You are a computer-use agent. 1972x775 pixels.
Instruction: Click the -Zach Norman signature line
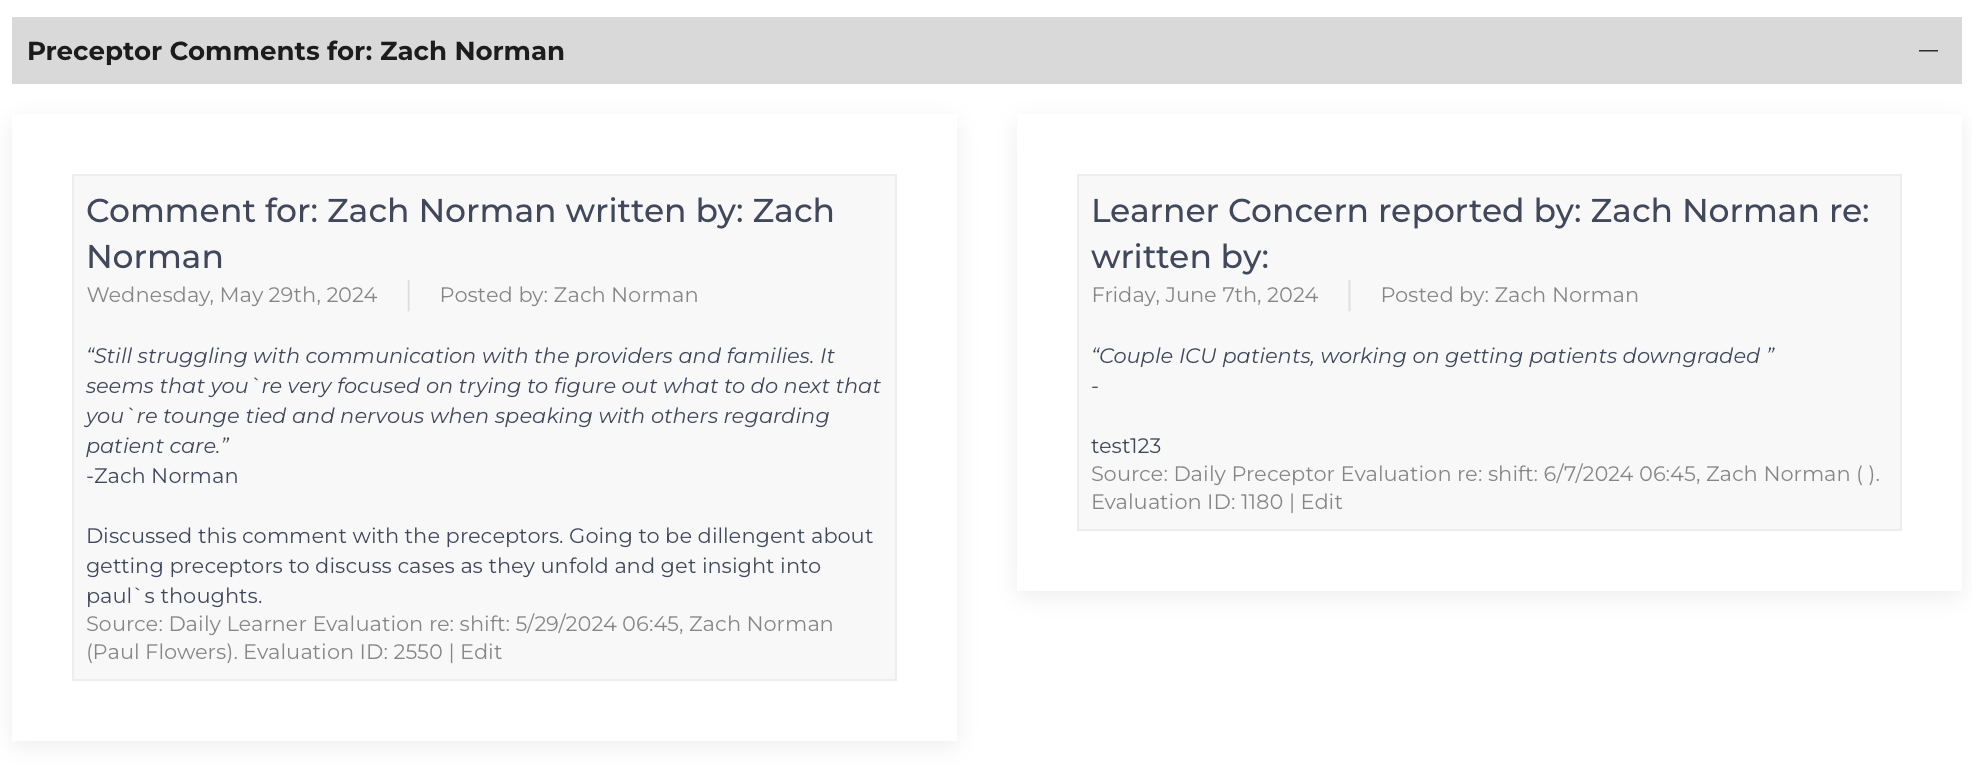[x=162, y=476]
